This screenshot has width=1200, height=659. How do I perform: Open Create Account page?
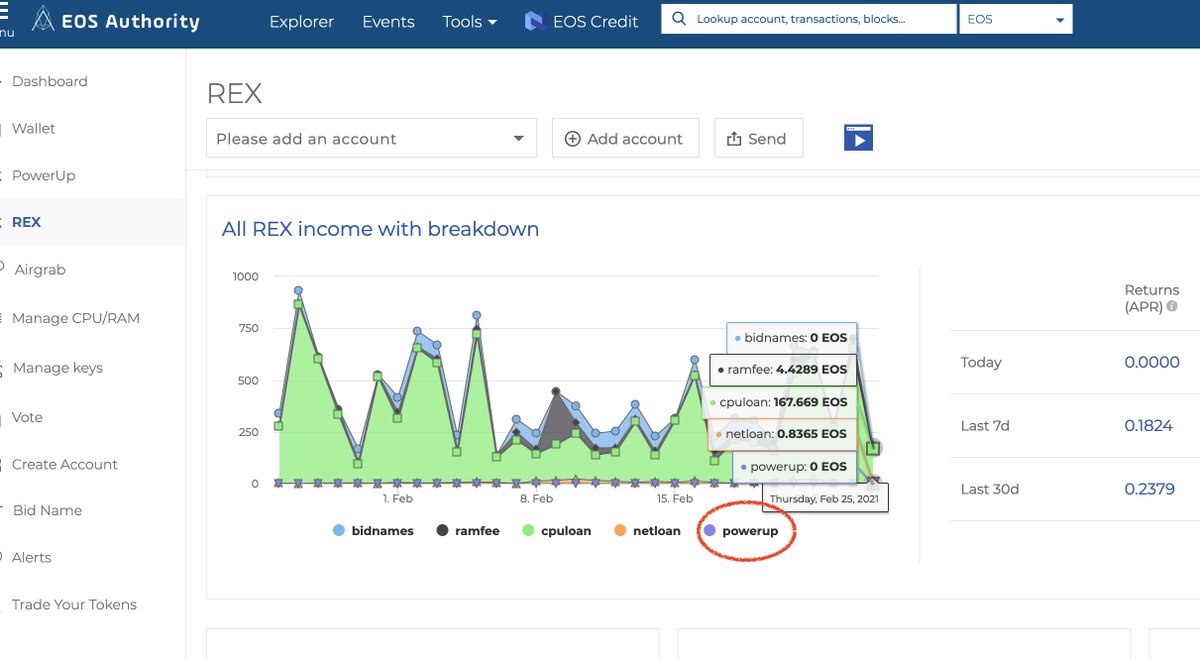click(64, 464)
